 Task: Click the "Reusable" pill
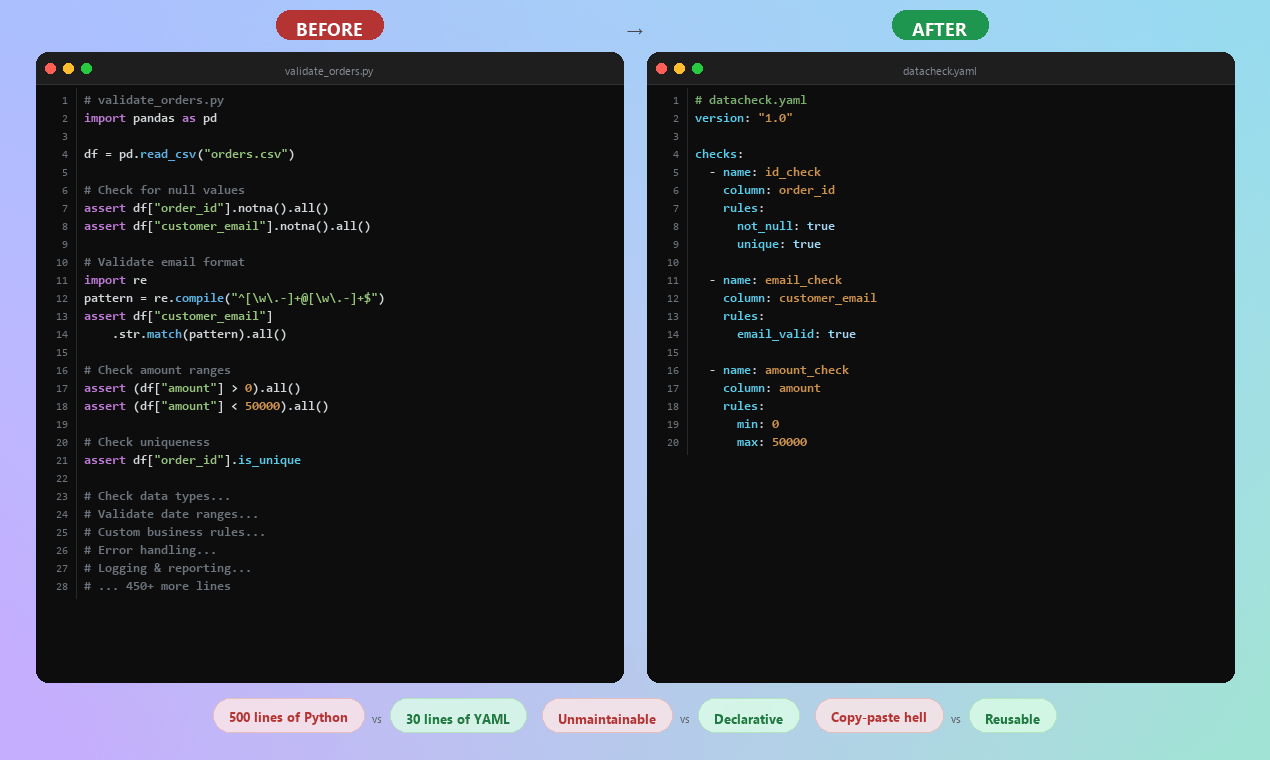click(1012, 716)
